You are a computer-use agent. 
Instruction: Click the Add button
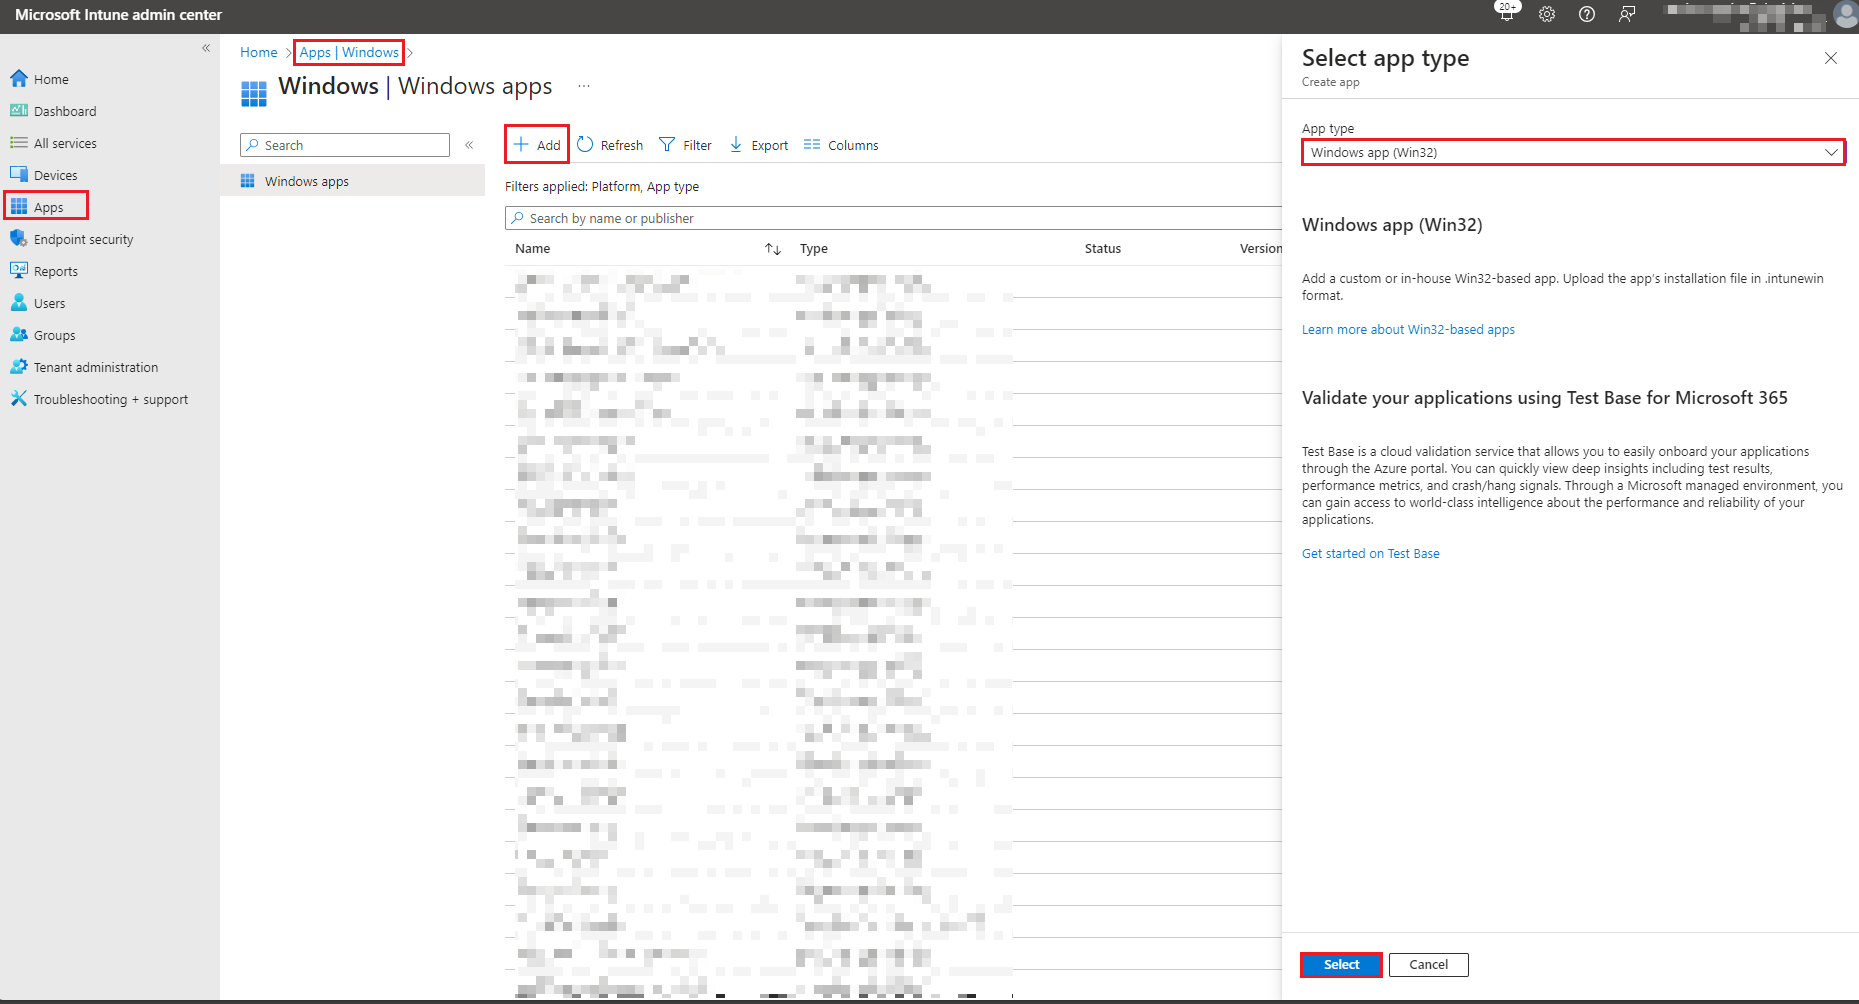tap(537, 145)
